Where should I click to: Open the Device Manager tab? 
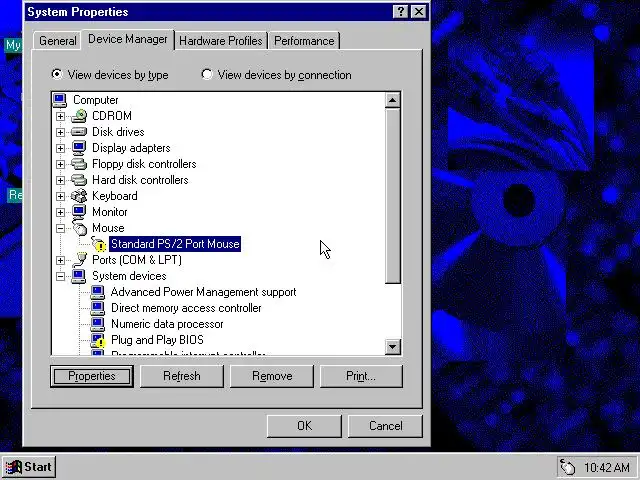coord(128,39)
